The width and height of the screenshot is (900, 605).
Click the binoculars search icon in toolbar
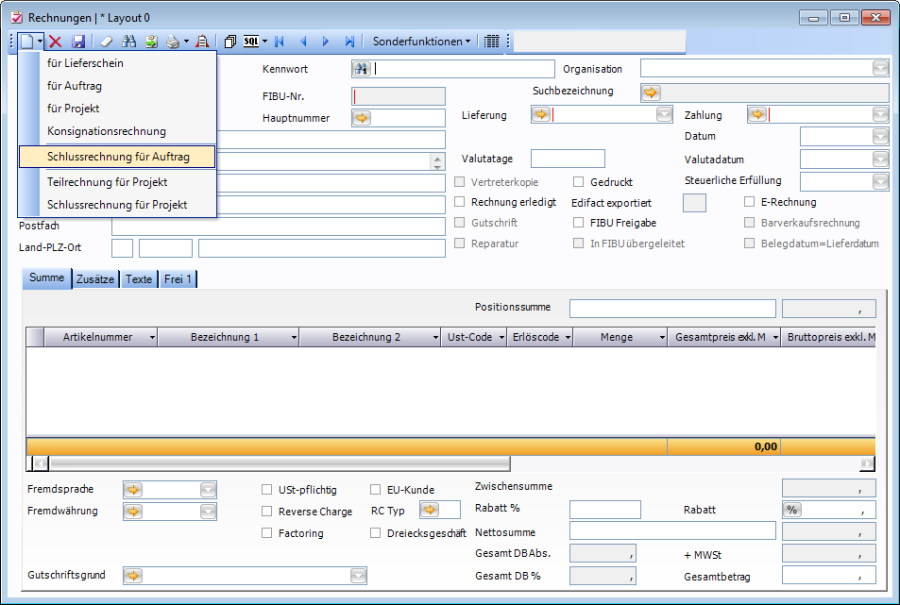click(128, 42)
